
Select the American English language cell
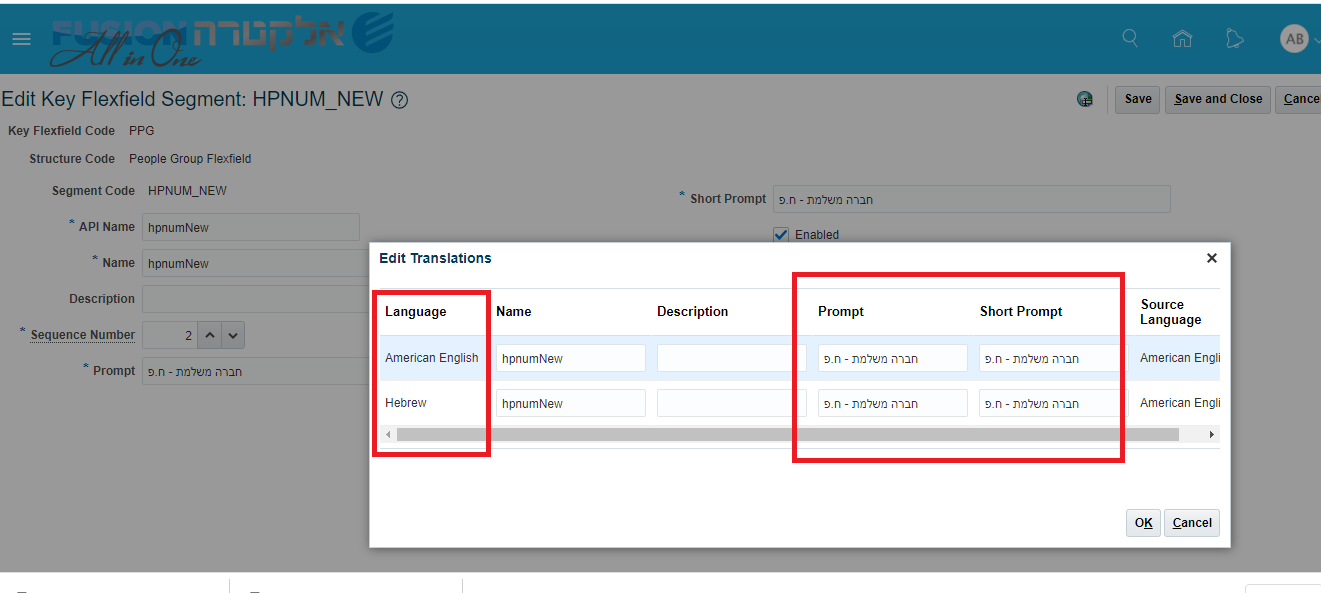(x=432, y=358)
